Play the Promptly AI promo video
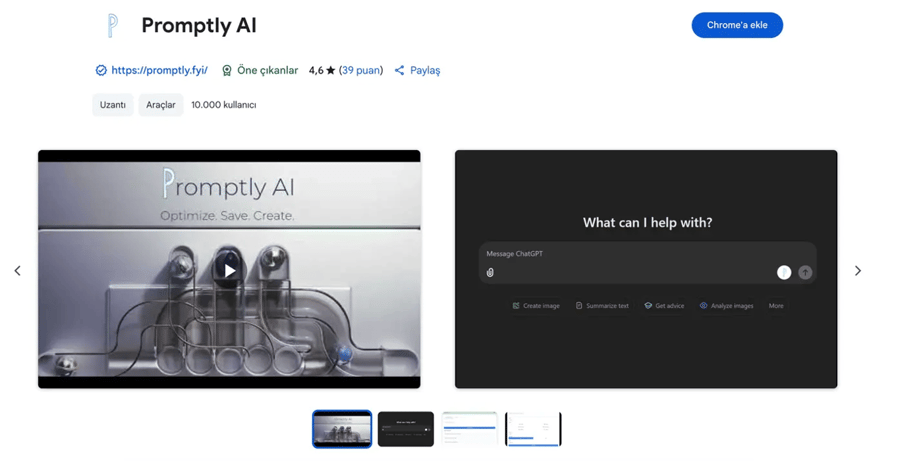This screenshot has height=461, width=900. (230, 270)
